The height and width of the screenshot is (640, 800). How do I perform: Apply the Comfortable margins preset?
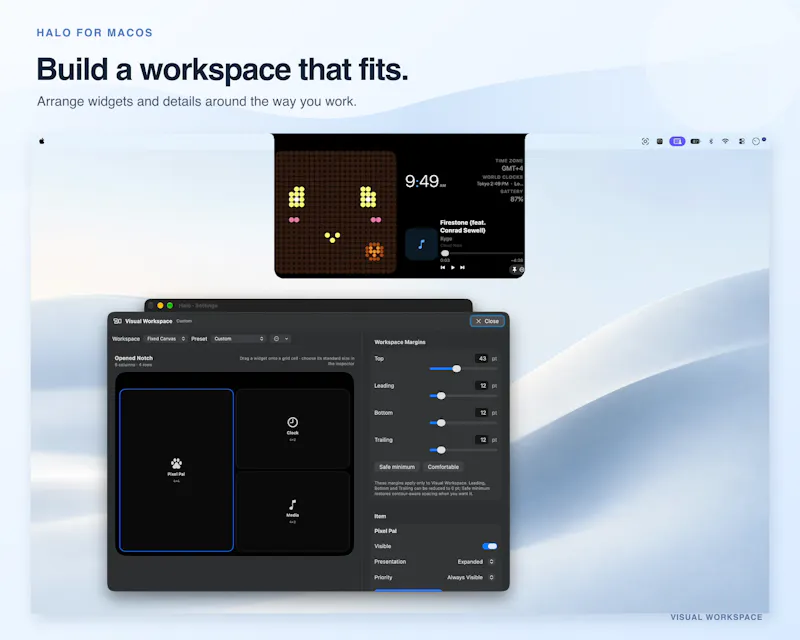pyautogui.click(x=443, y=467)
